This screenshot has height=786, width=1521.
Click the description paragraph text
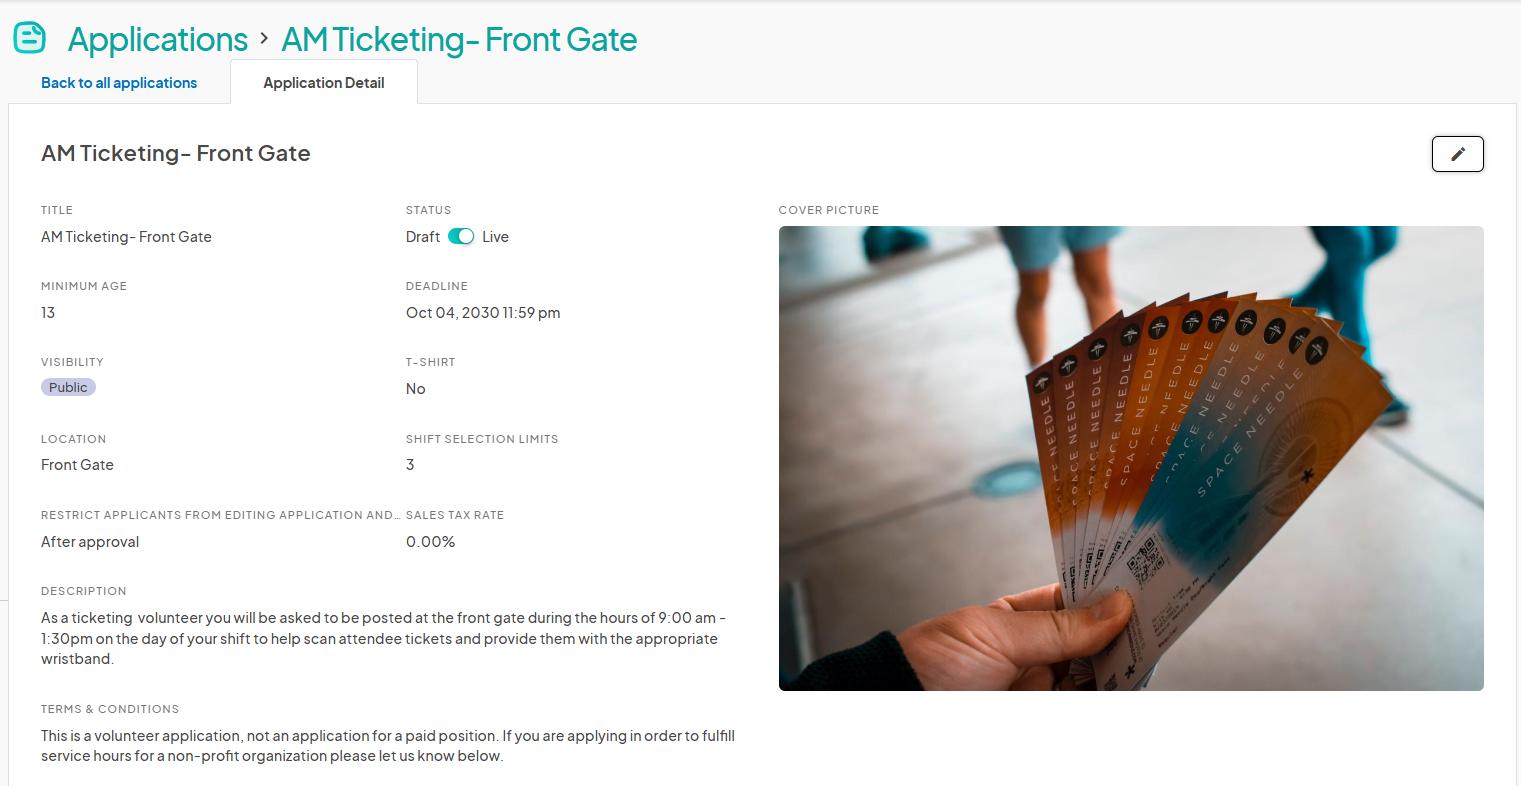coord(384,638)
